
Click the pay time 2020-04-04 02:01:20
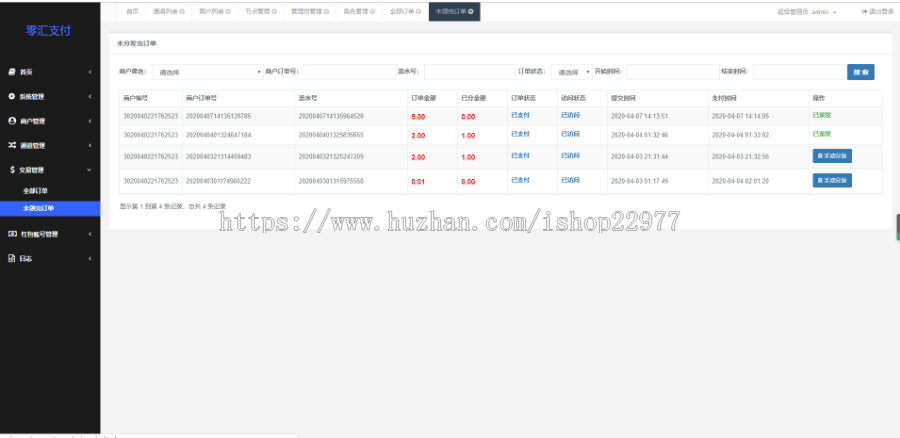pyautogui.click(x=740, y=181)
